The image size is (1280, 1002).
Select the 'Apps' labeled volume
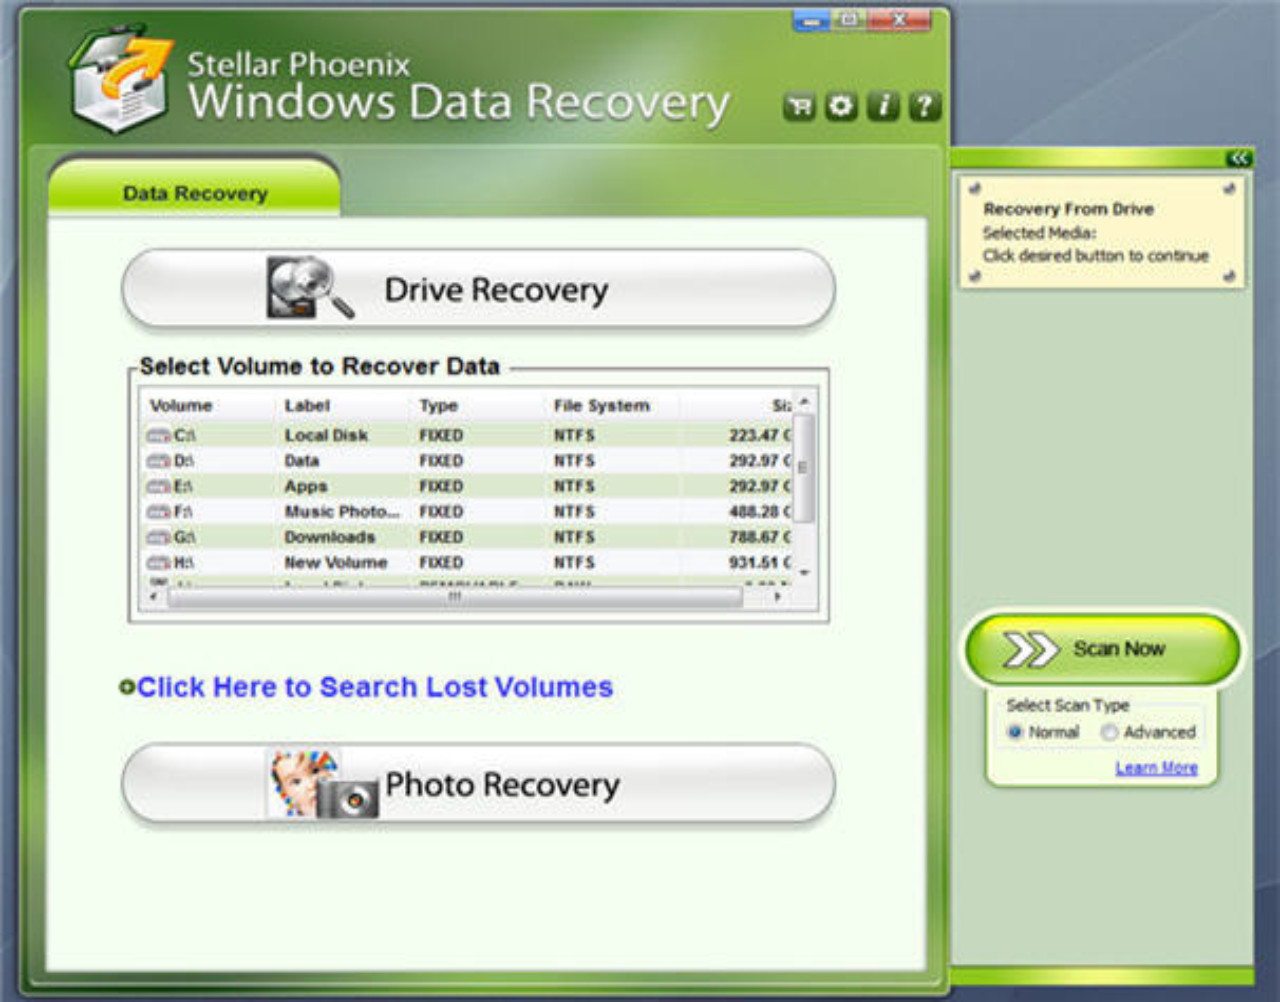click(468, 487)
